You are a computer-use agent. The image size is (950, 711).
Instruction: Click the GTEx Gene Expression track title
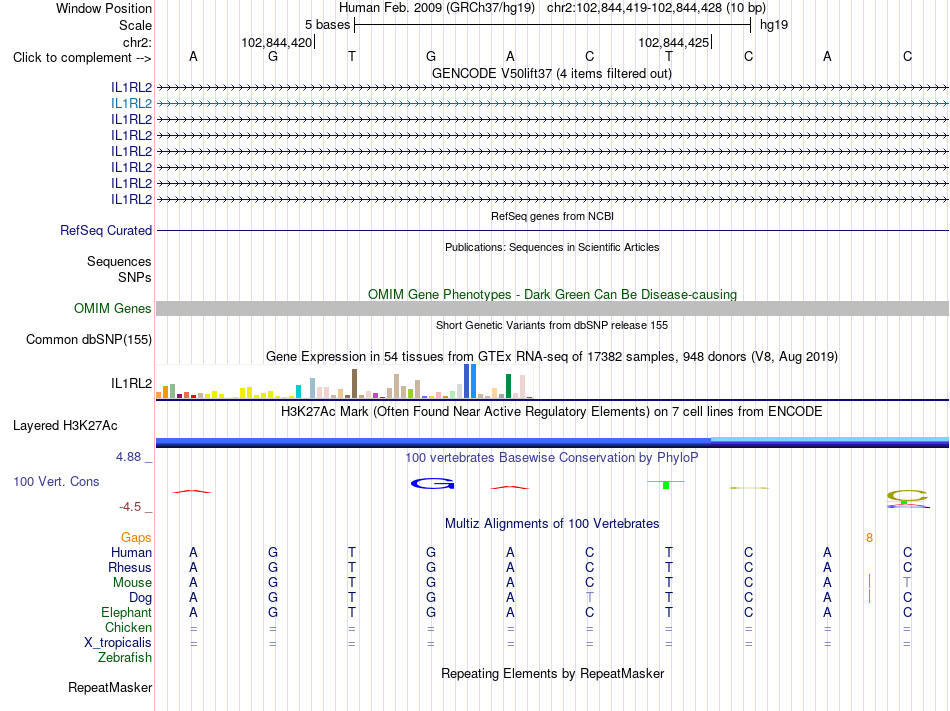tap(552, 357)
